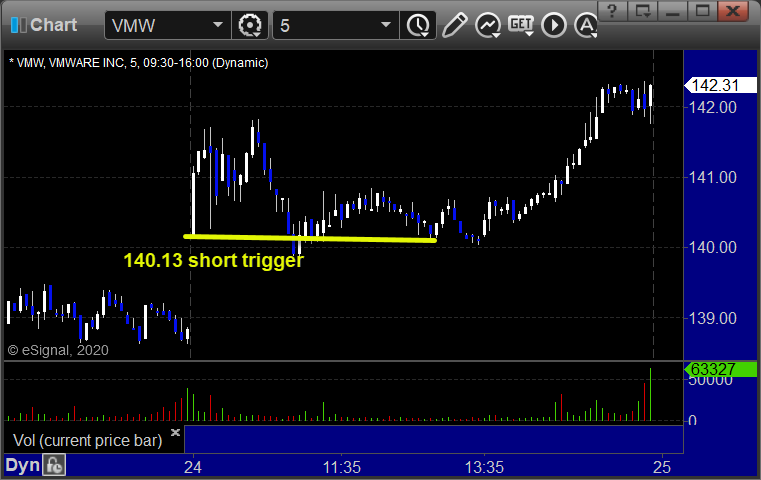Close the Chart window
761x480 pixels.
(x=733, y=11)
